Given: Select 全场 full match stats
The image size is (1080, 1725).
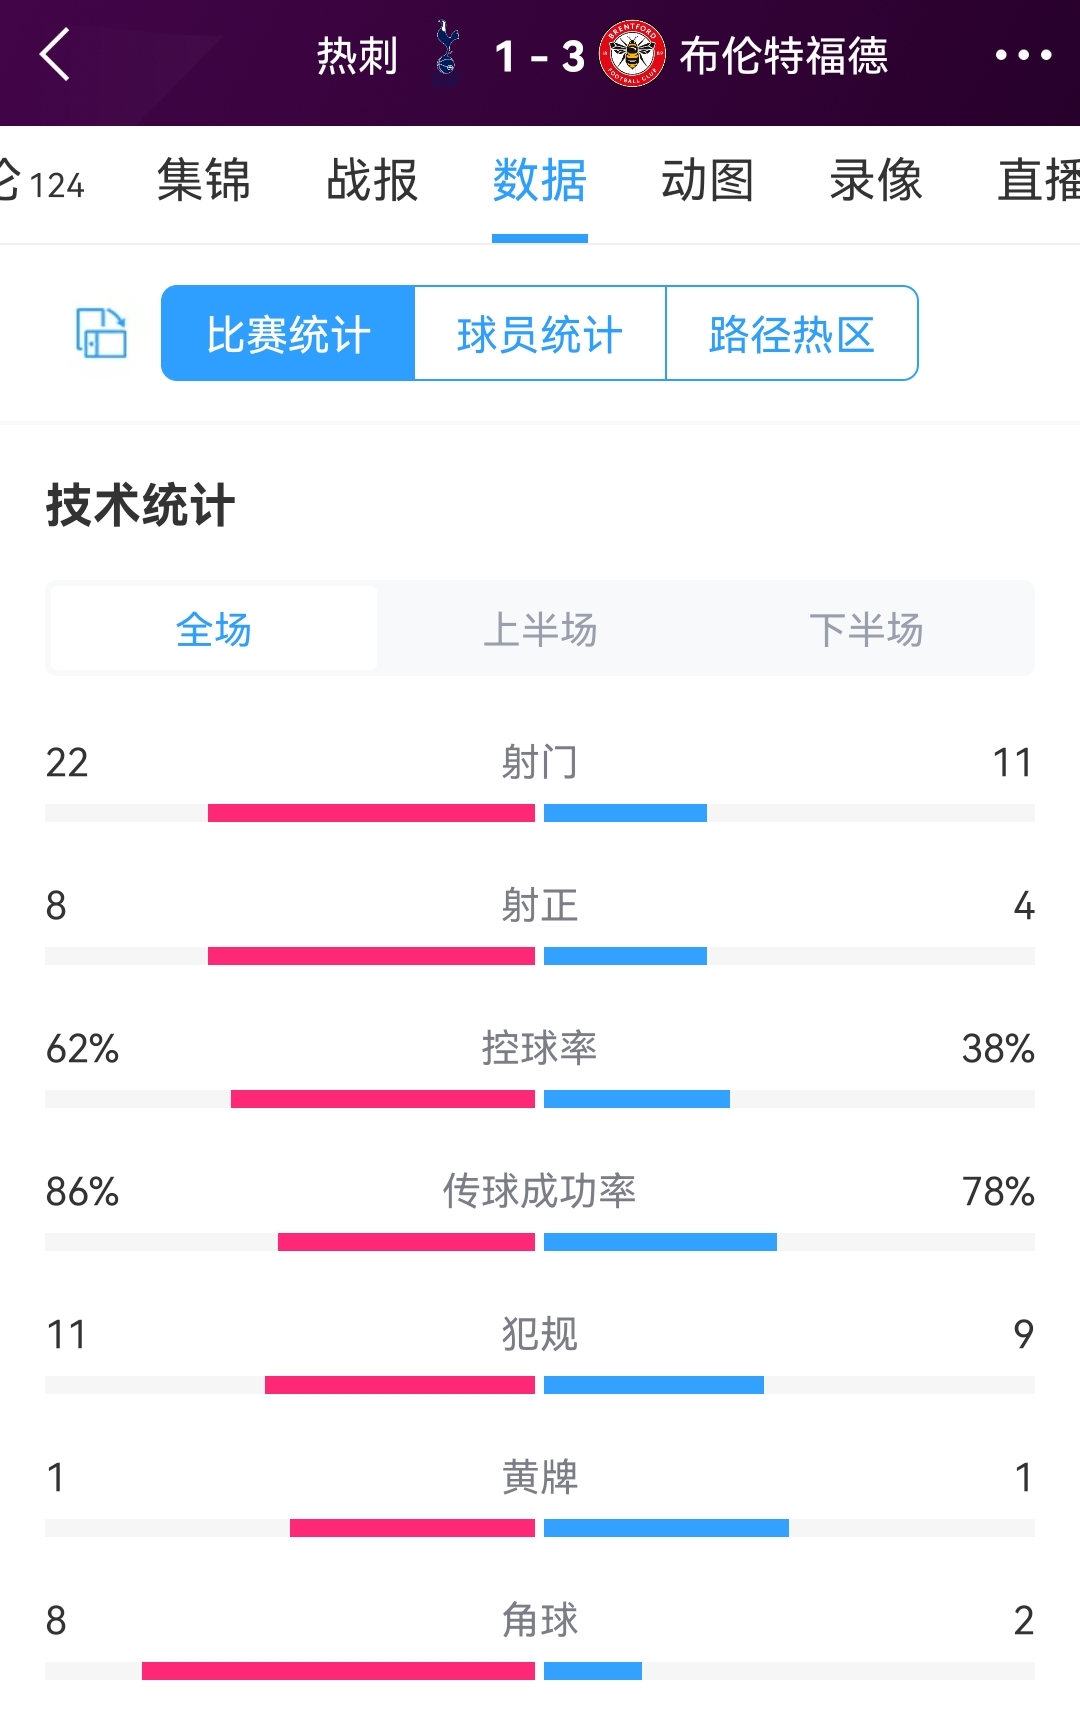Looking at the screenshot, I should tap(214, 629).
